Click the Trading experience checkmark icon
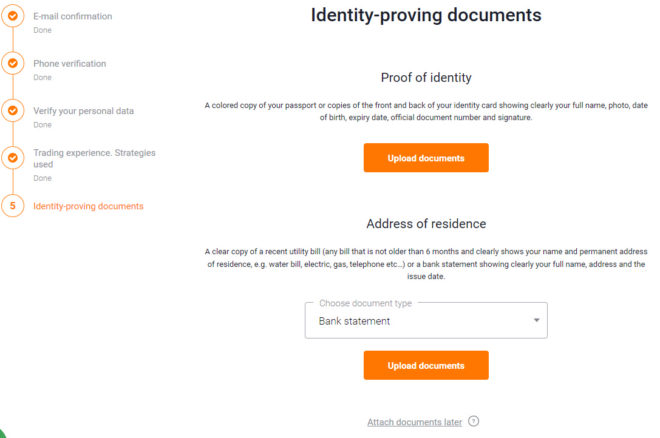 point(13,157)
